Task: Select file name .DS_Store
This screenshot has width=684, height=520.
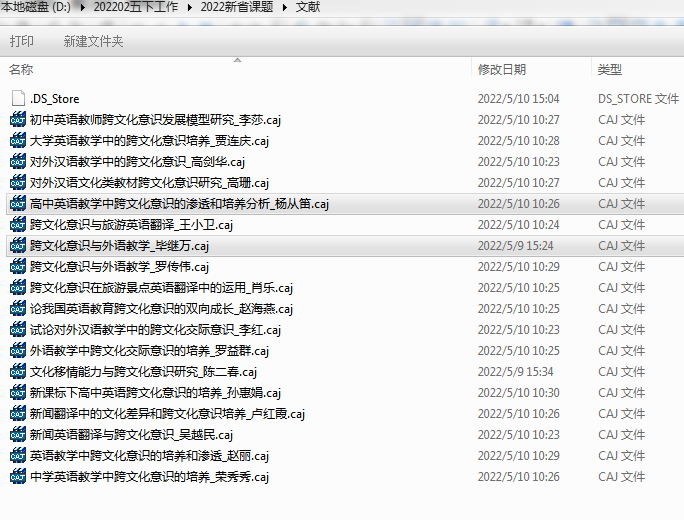Action: 55,99
